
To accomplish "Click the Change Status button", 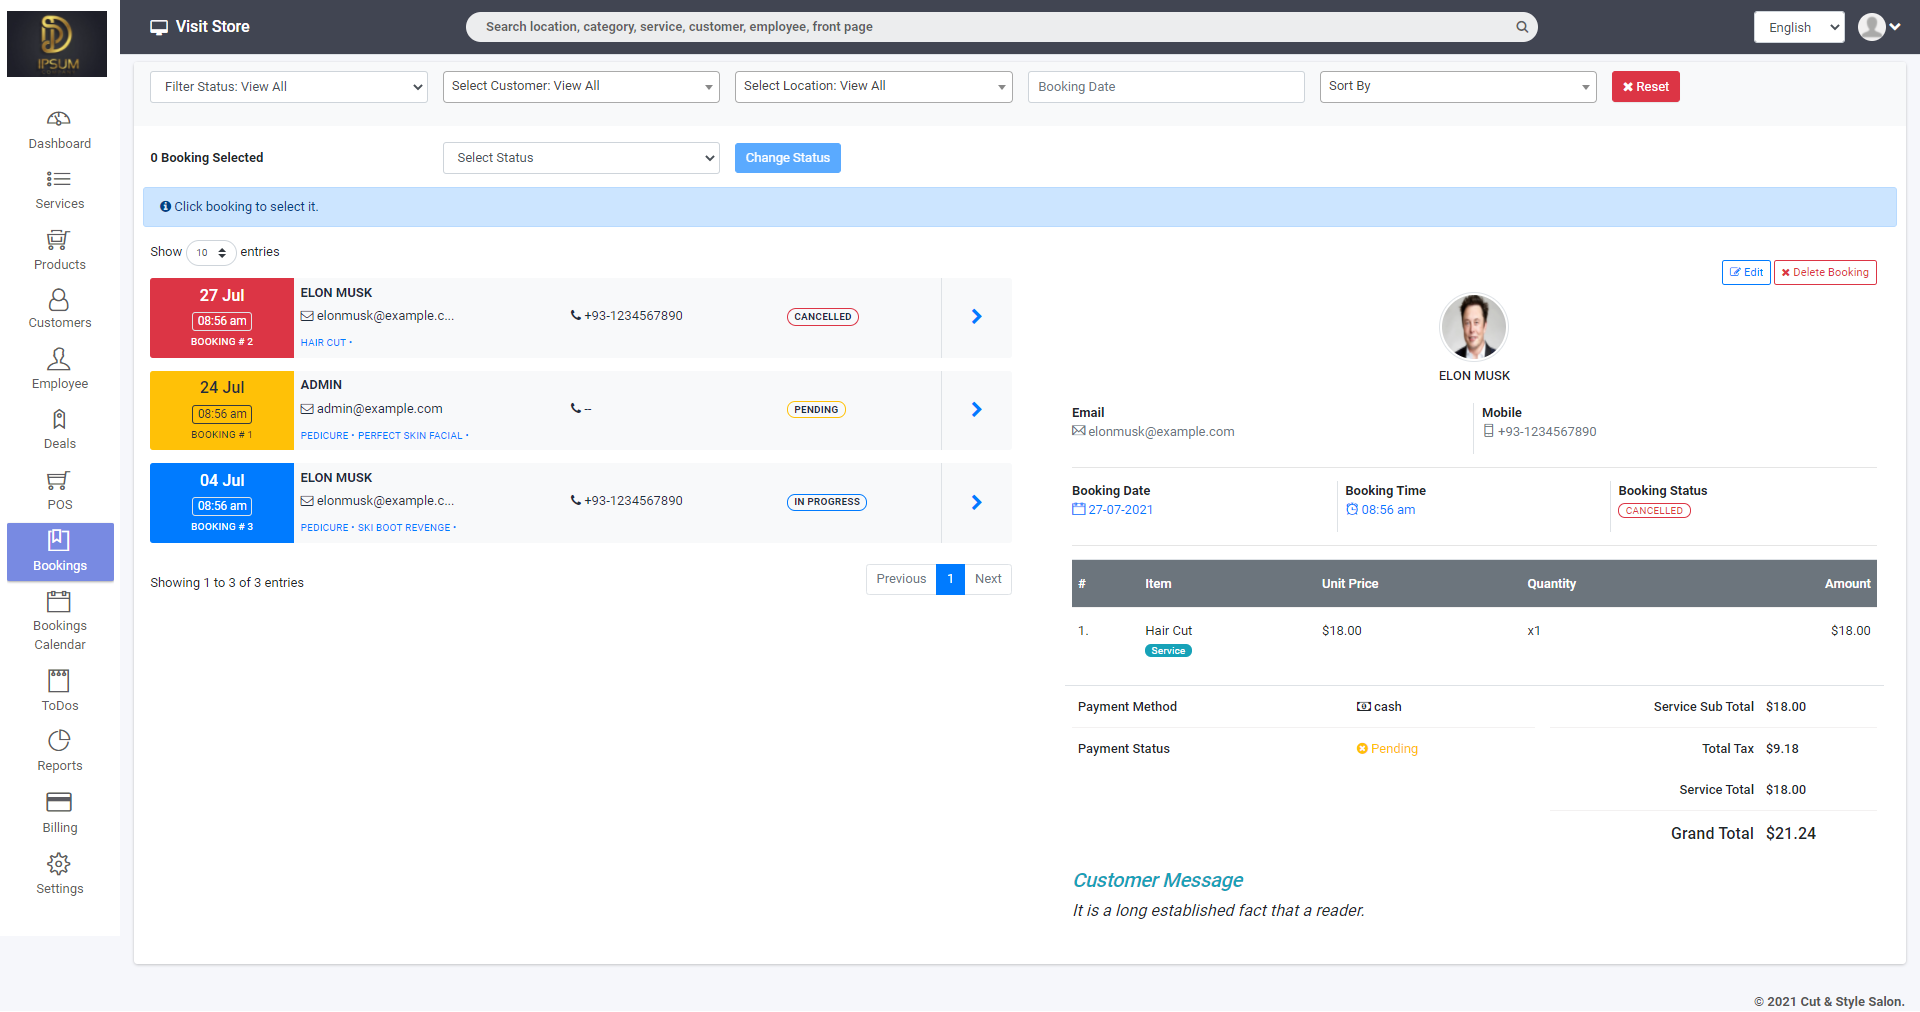I will click(x=787, y=157).
